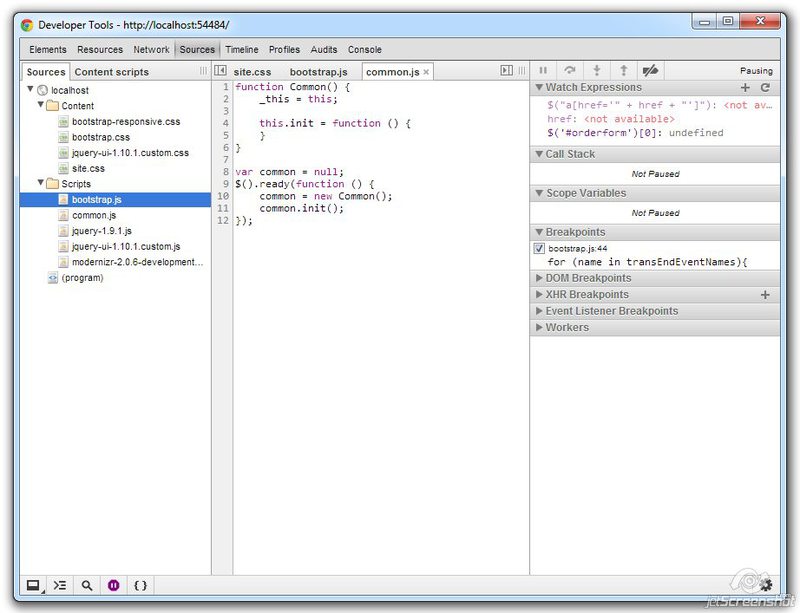
Task: Disable the bootstrap.js:44 breakpoint checkbox
Action: pos(541,248)
